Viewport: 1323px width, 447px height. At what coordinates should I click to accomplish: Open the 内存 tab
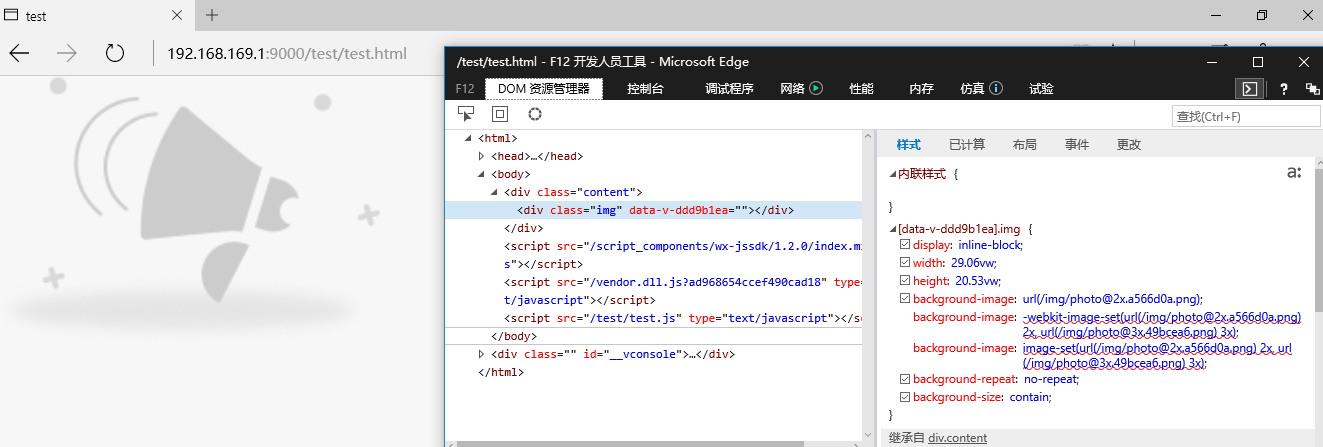coord(921,89)
